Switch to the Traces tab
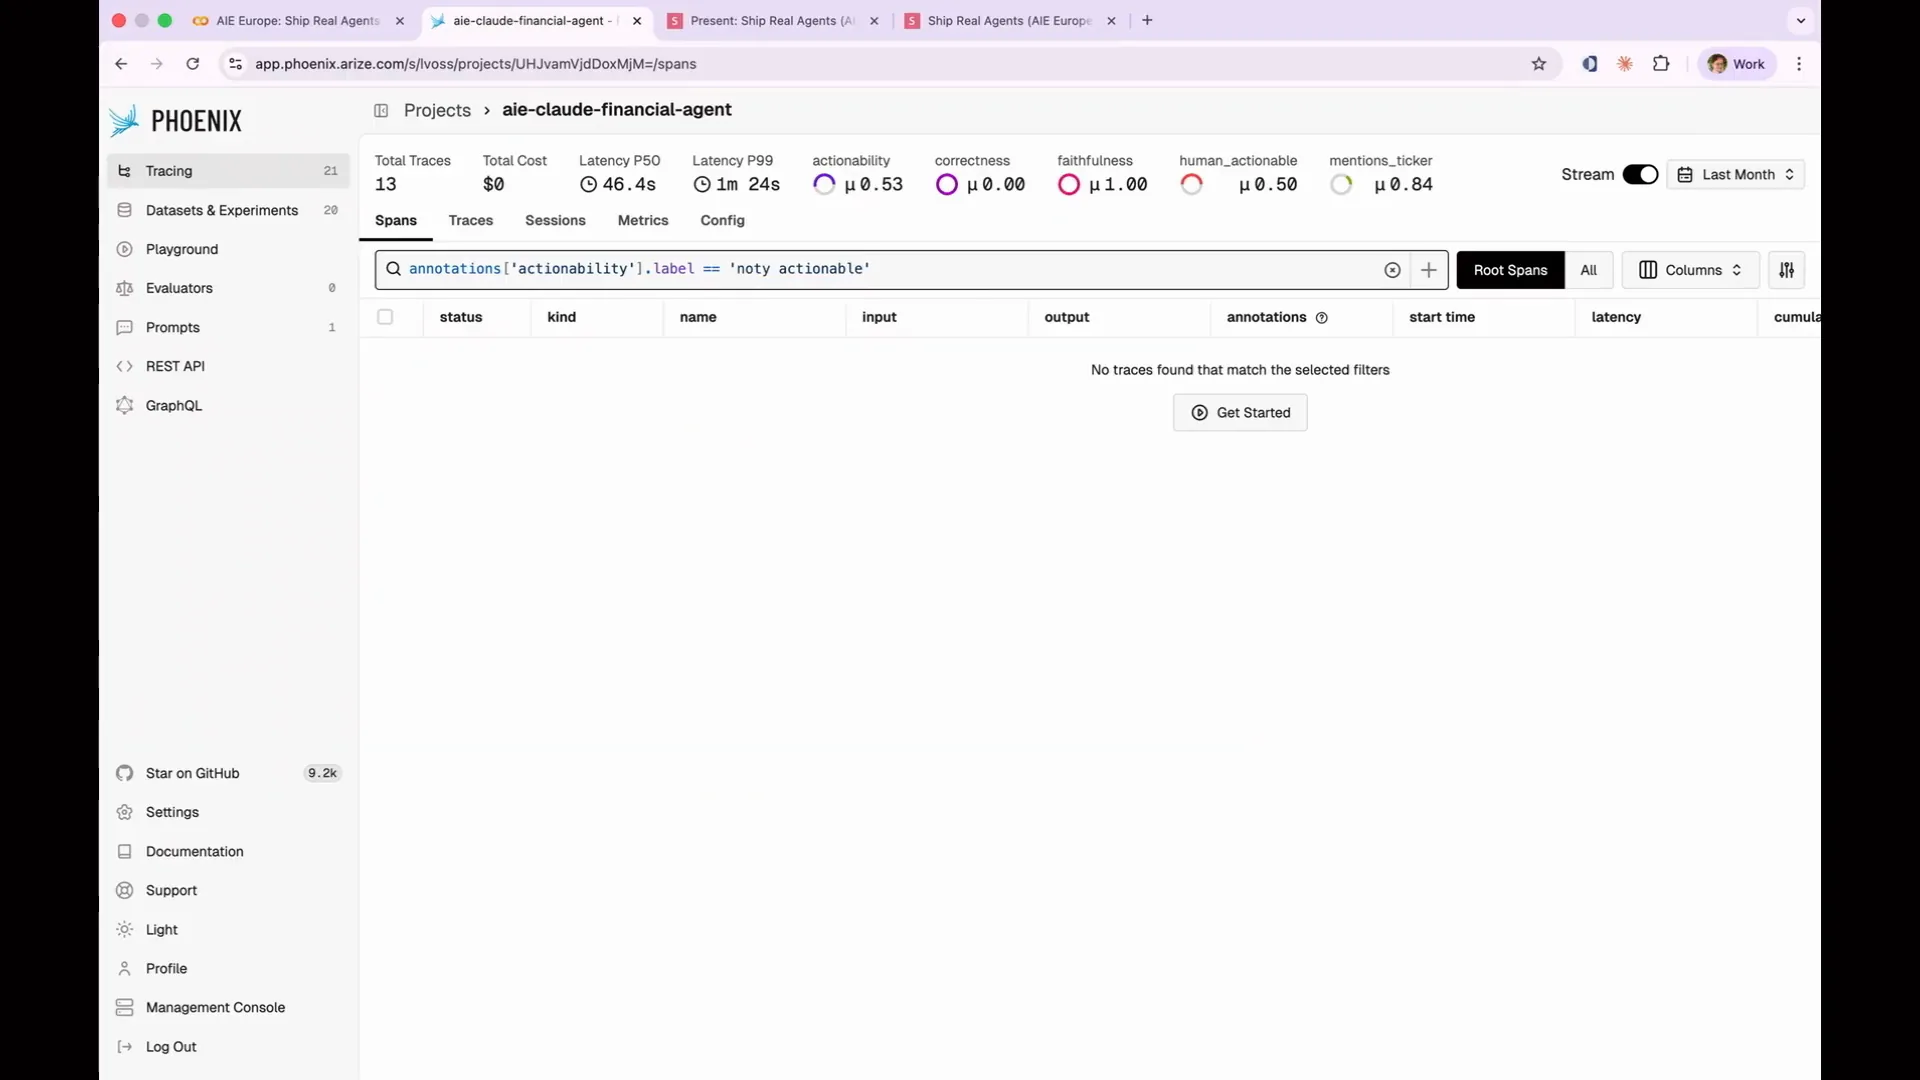The width and height of the screenshot is (1920, 1080). tap(471, 220)
